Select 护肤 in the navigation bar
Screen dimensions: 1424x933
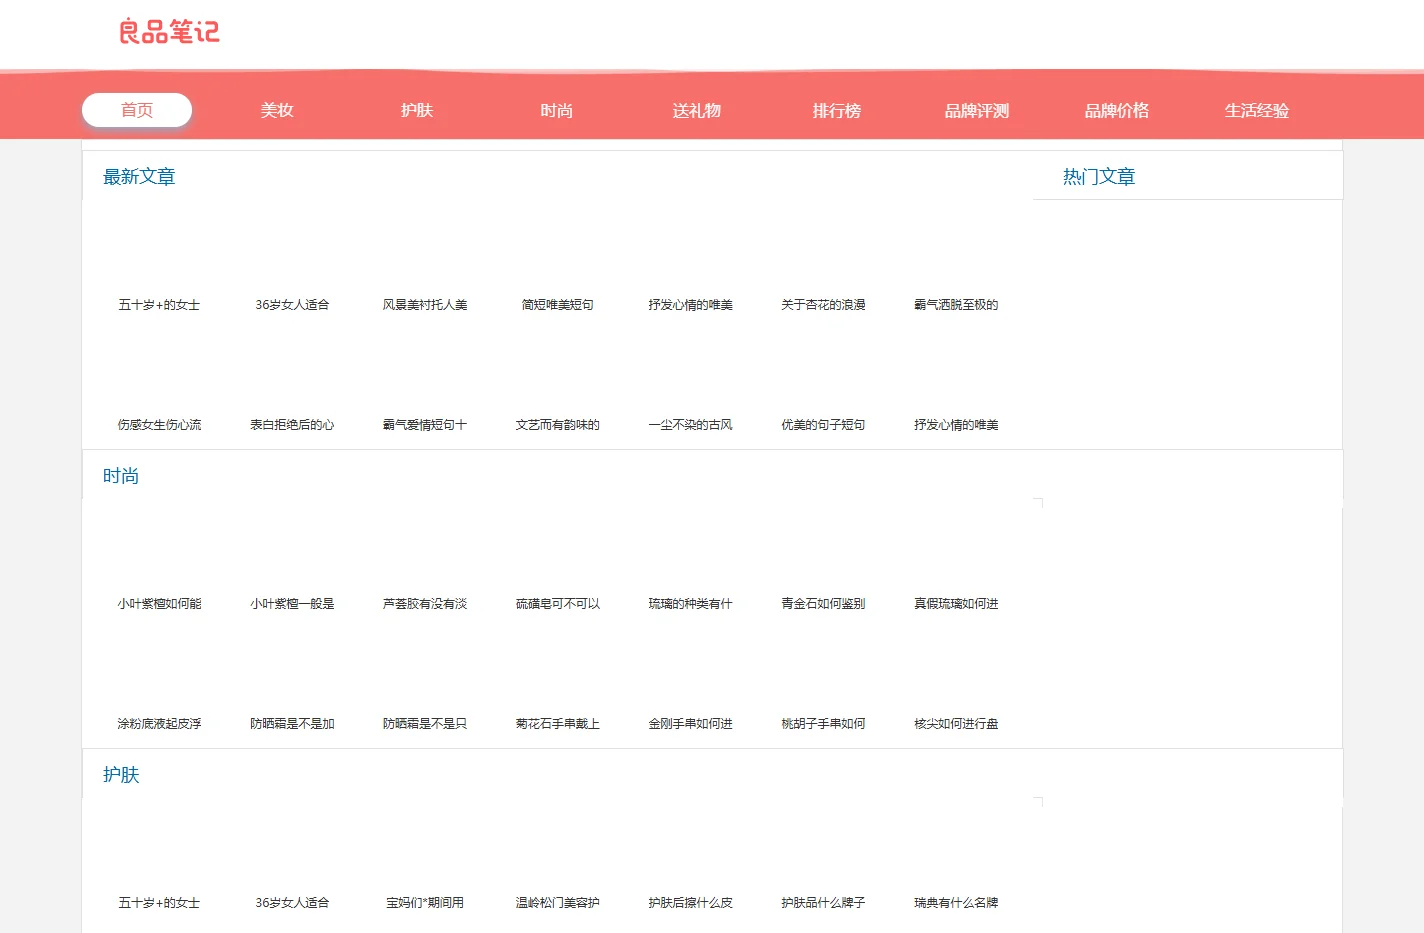click(417, 110)
